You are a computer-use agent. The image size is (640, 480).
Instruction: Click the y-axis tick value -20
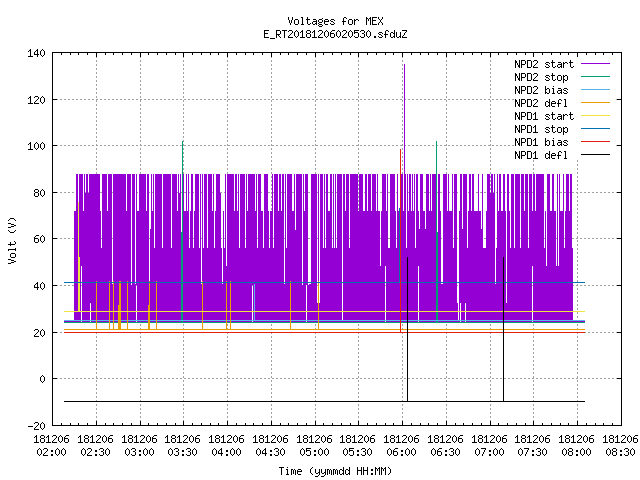(37, 426)
